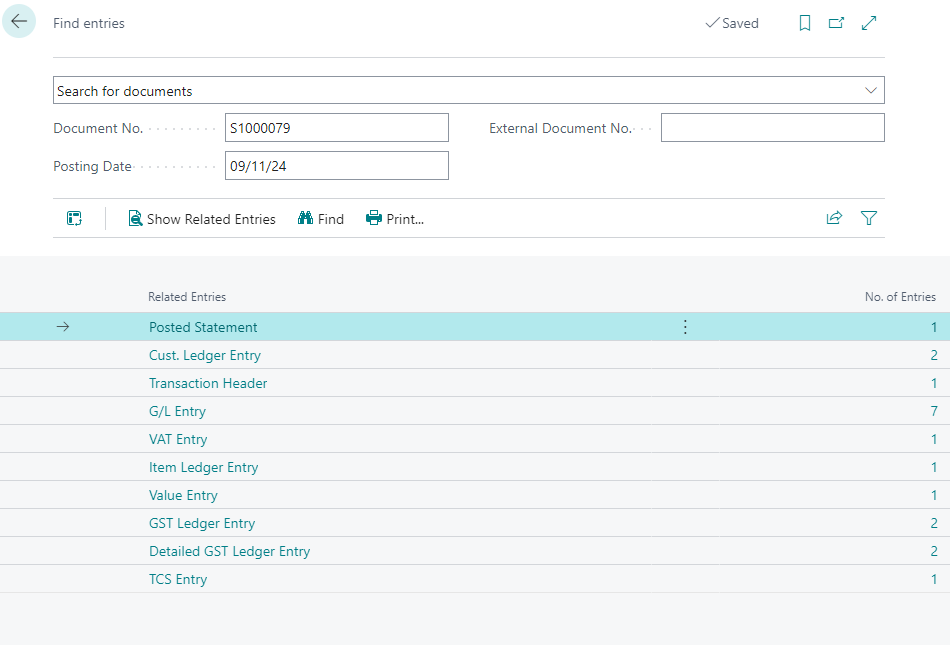Focus the External Document No. field
This screenshot has width=950, height=645.
772,128
